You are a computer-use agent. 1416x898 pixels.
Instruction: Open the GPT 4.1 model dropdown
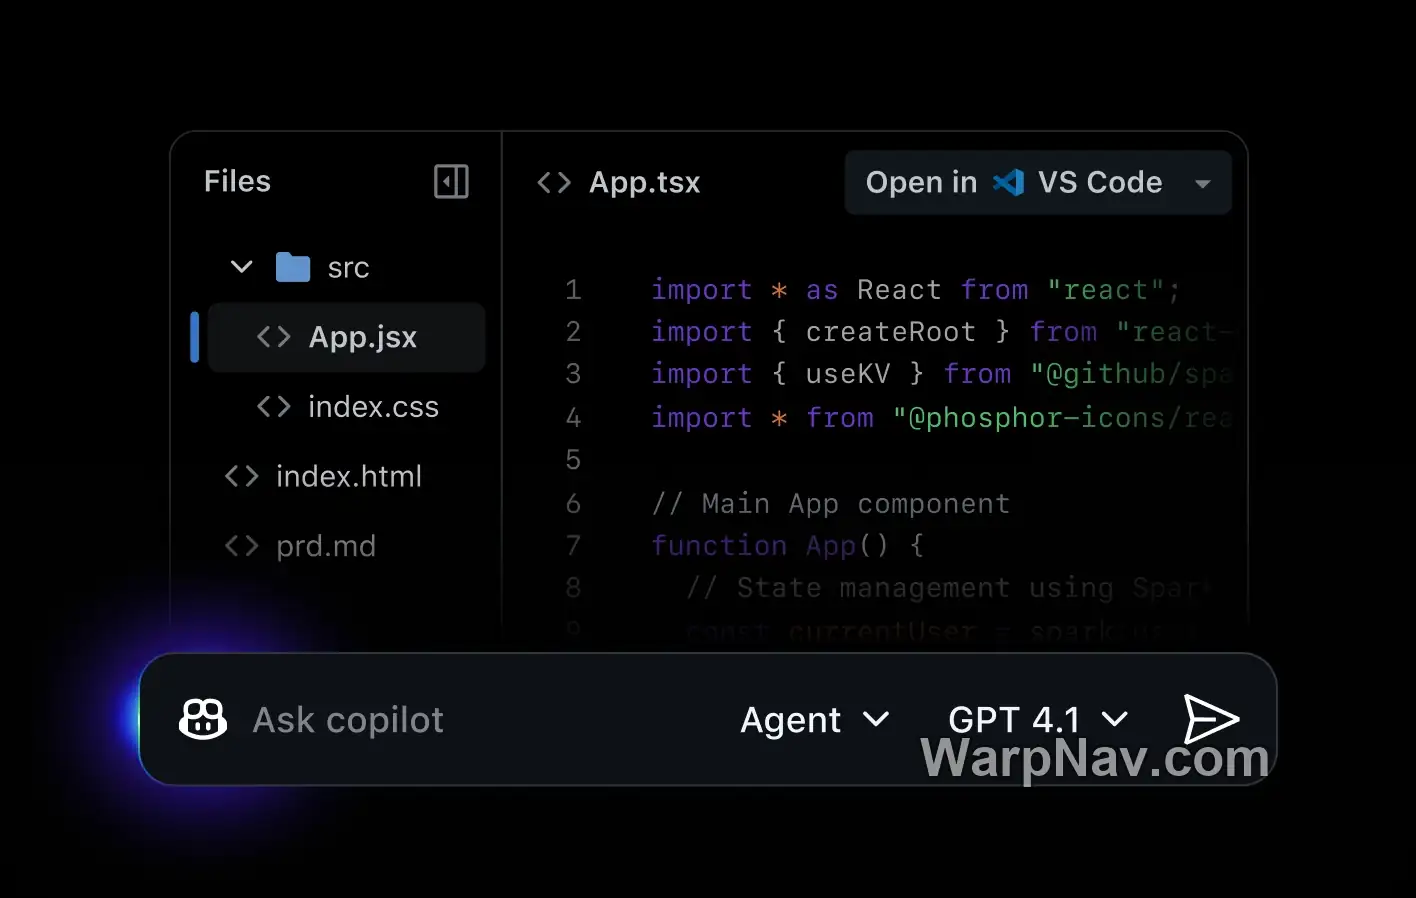click(x=1038, y=720)
